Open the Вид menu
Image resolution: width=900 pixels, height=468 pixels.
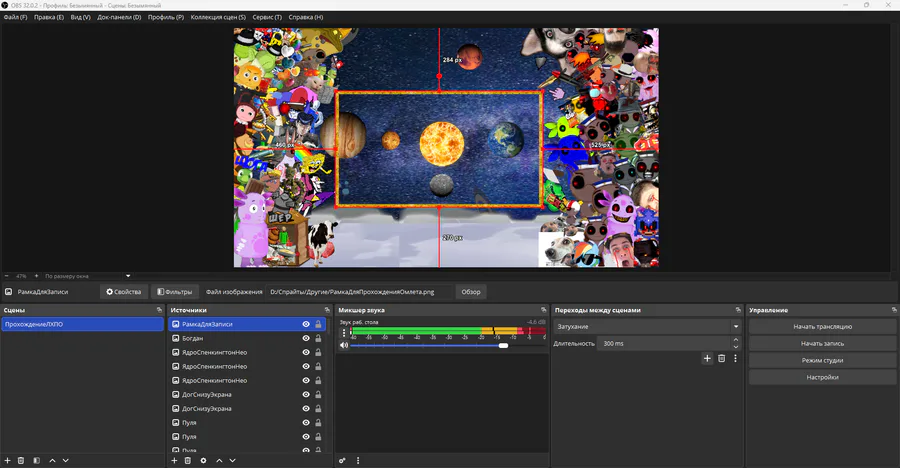point(80,17)
